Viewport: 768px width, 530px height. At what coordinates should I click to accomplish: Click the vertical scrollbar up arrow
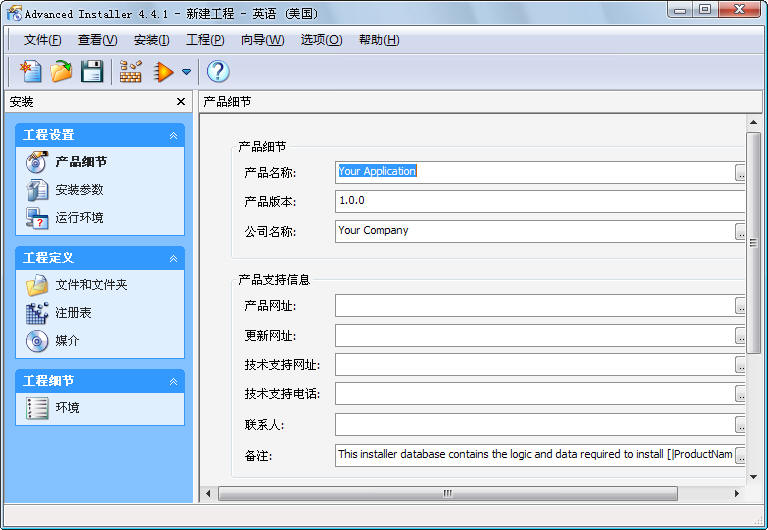tap(753, 122)
